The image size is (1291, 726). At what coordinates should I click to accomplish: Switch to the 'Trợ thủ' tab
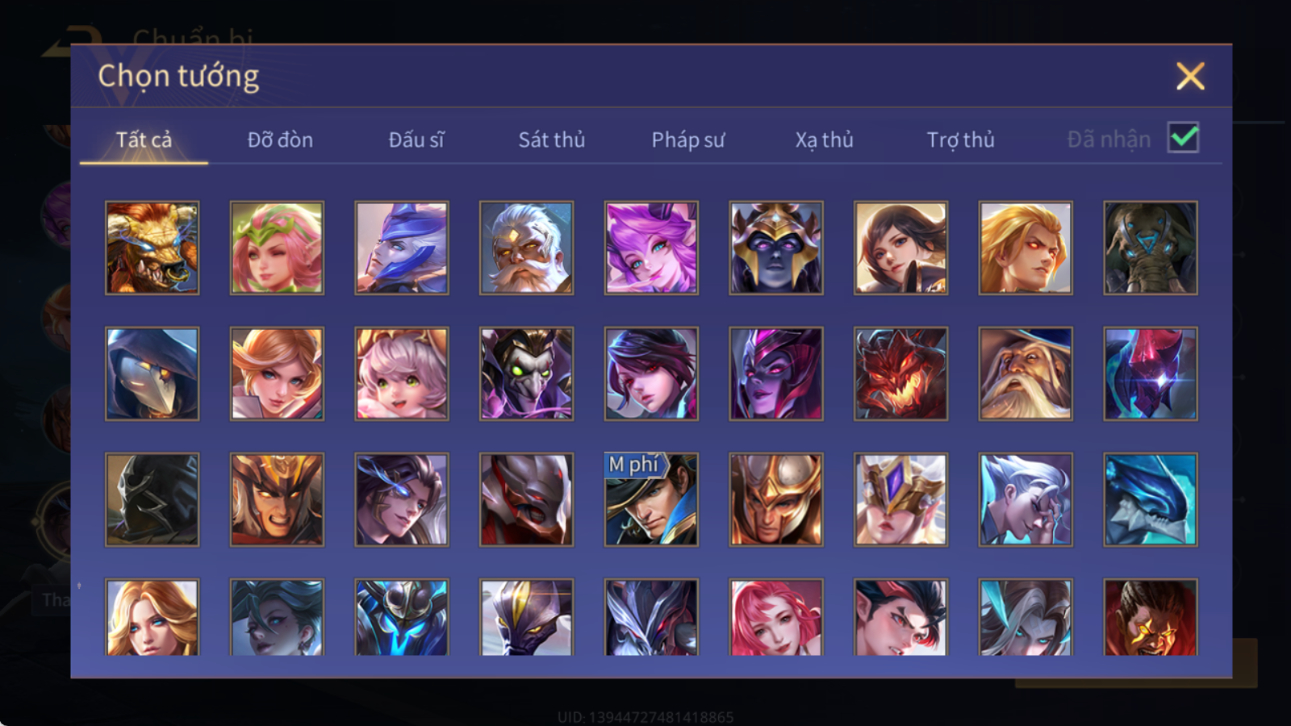pyautogui.click(x=960, y=140)
